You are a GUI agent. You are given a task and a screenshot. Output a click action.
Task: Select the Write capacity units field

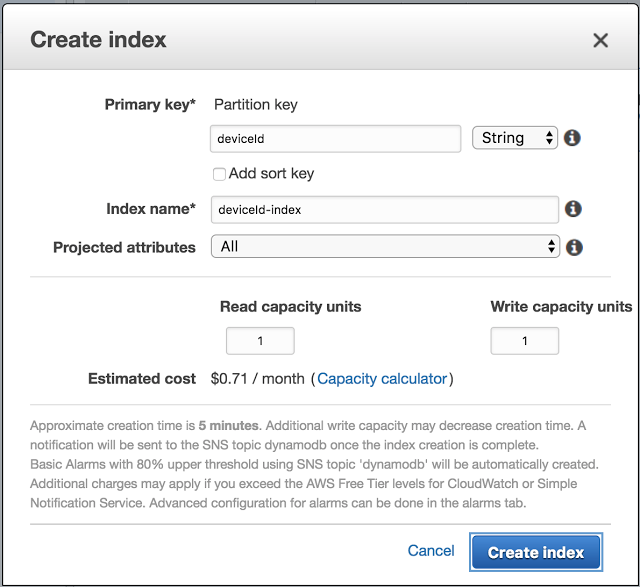(x=524, y=341)
